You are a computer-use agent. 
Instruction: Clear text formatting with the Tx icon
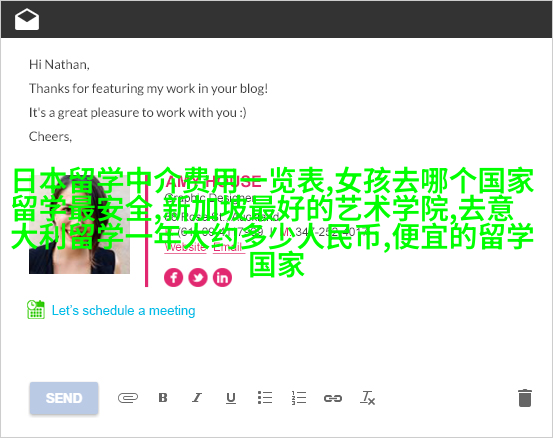[x=367, y=398]
